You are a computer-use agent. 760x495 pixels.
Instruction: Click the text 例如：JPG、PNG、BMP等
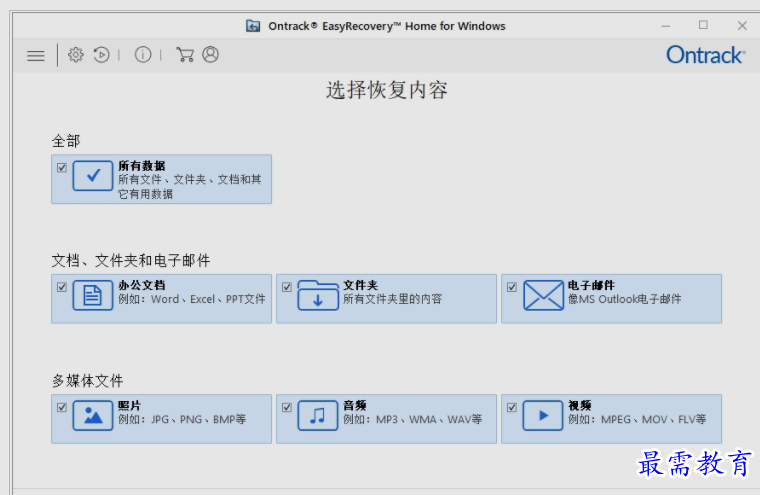[182, 419]
